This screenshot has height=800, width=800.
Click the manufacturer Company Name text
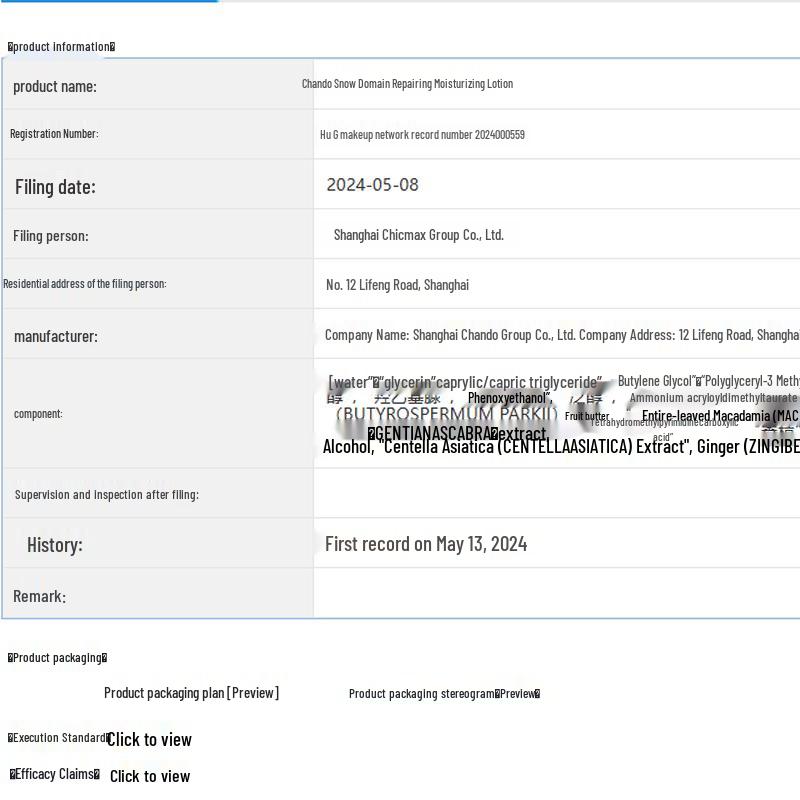point(560,335)
